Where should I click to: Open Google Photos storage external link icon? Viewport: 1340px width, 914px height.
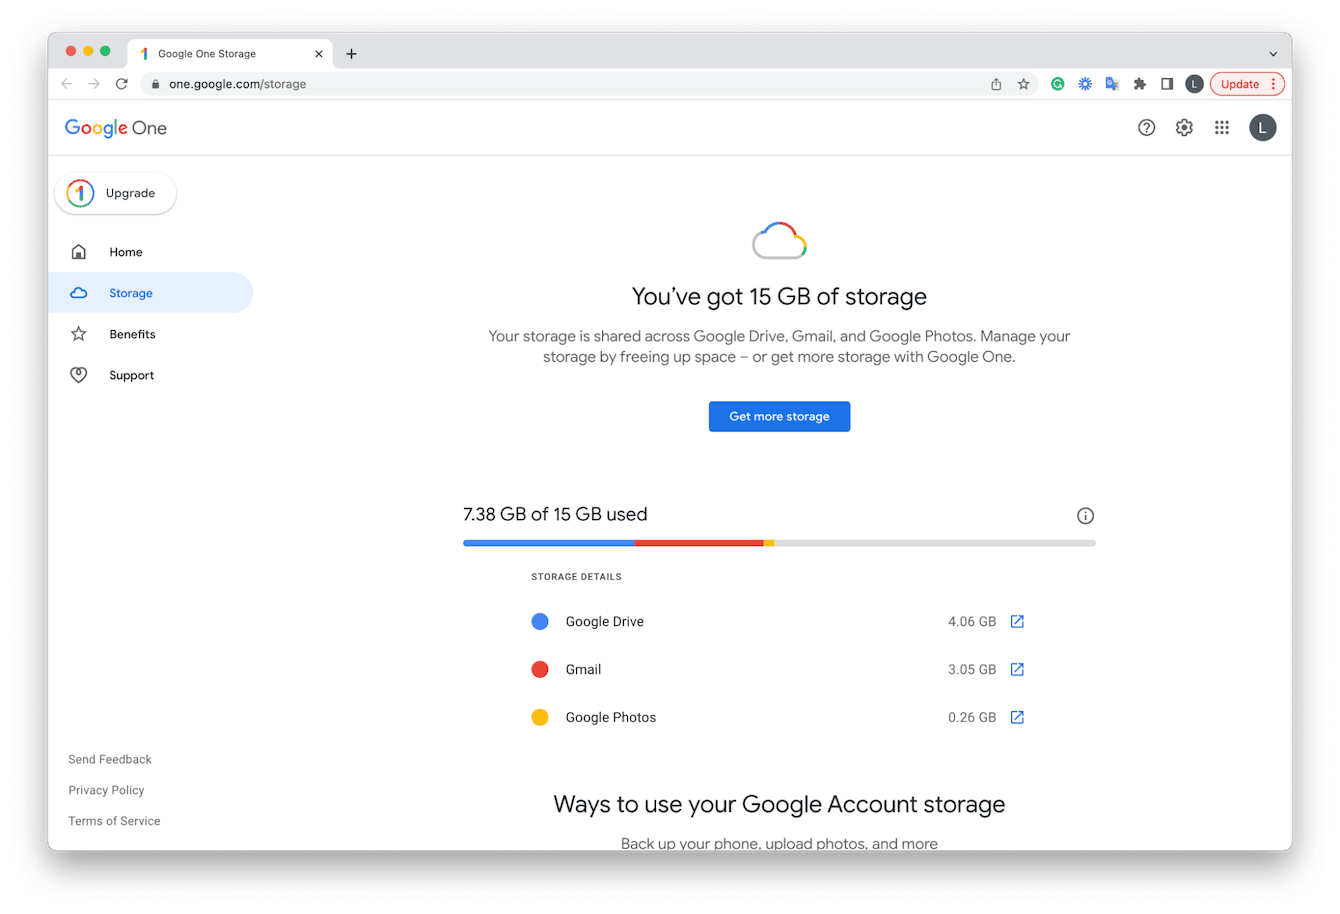pyautogui.click(x=1017, y=717)
